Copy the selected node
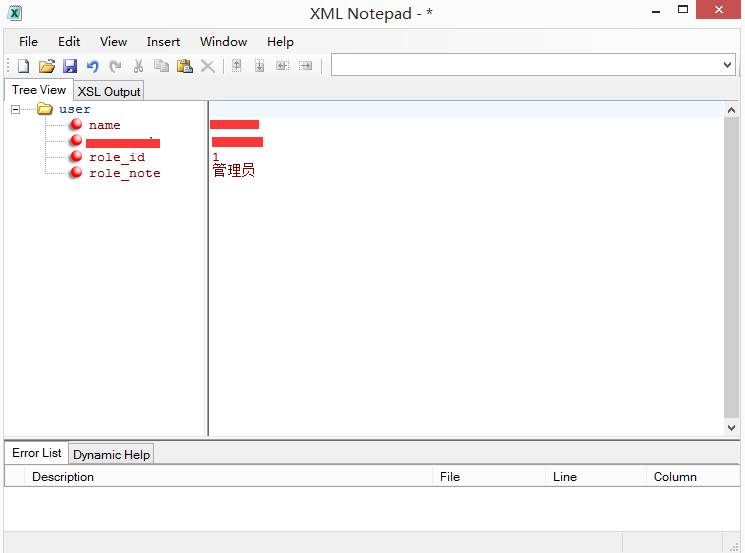 click(162, 66)
